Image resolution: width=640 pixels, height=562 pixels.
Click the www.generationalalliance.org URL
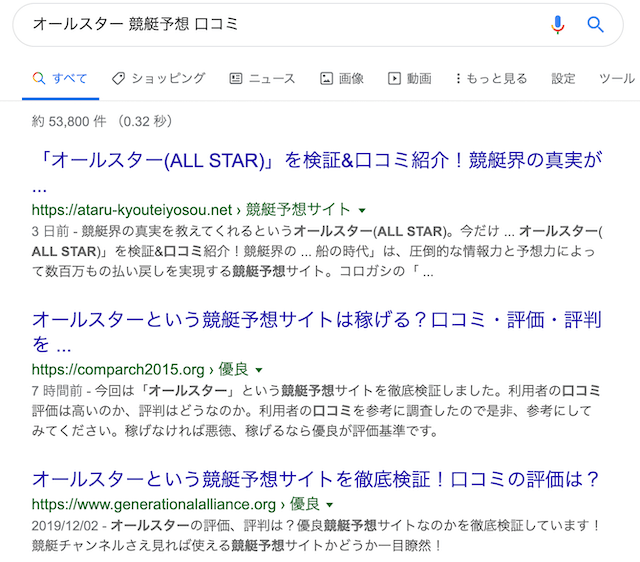[x=154, y=504]
